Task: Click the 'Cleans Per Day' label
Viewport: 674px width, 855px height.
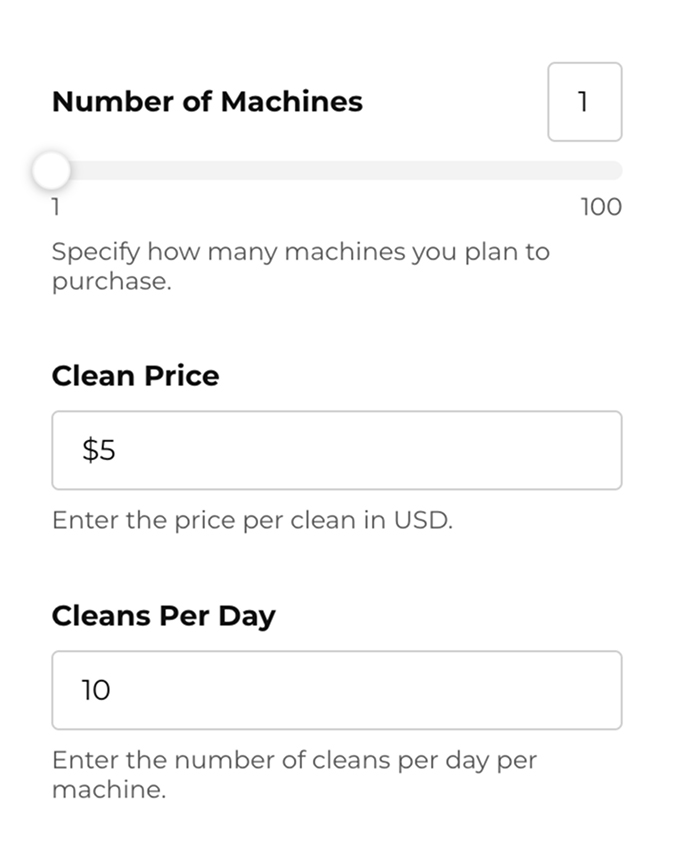Action: click(x=163, y=616)
